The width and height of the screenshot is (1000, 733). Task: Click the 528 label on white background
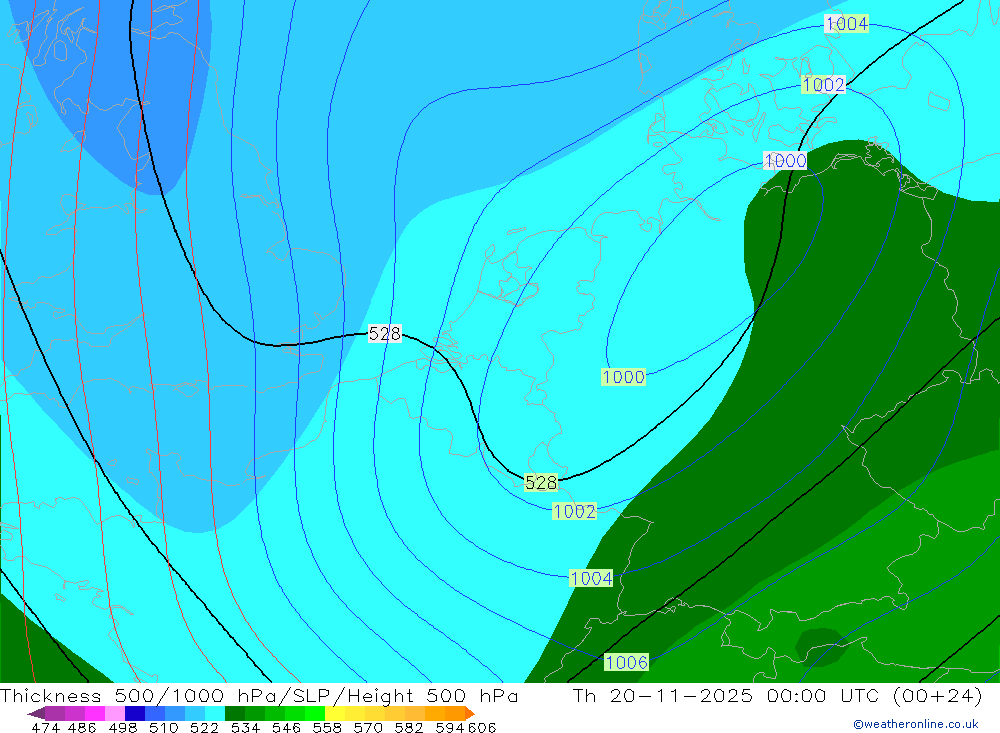385,334
